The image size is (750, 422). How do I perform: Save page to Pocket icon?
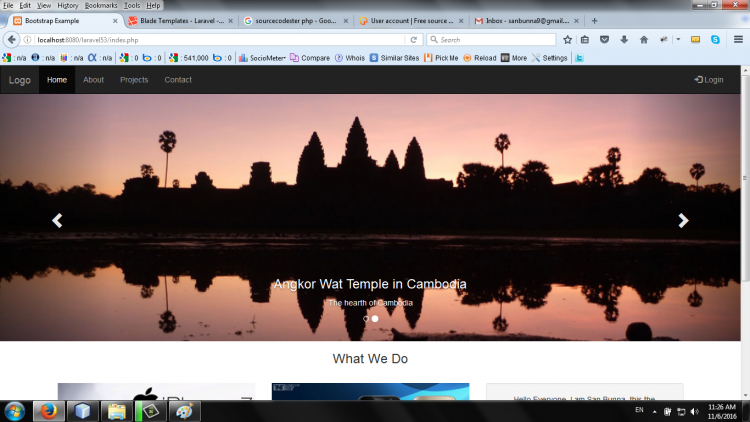[605, 40]
